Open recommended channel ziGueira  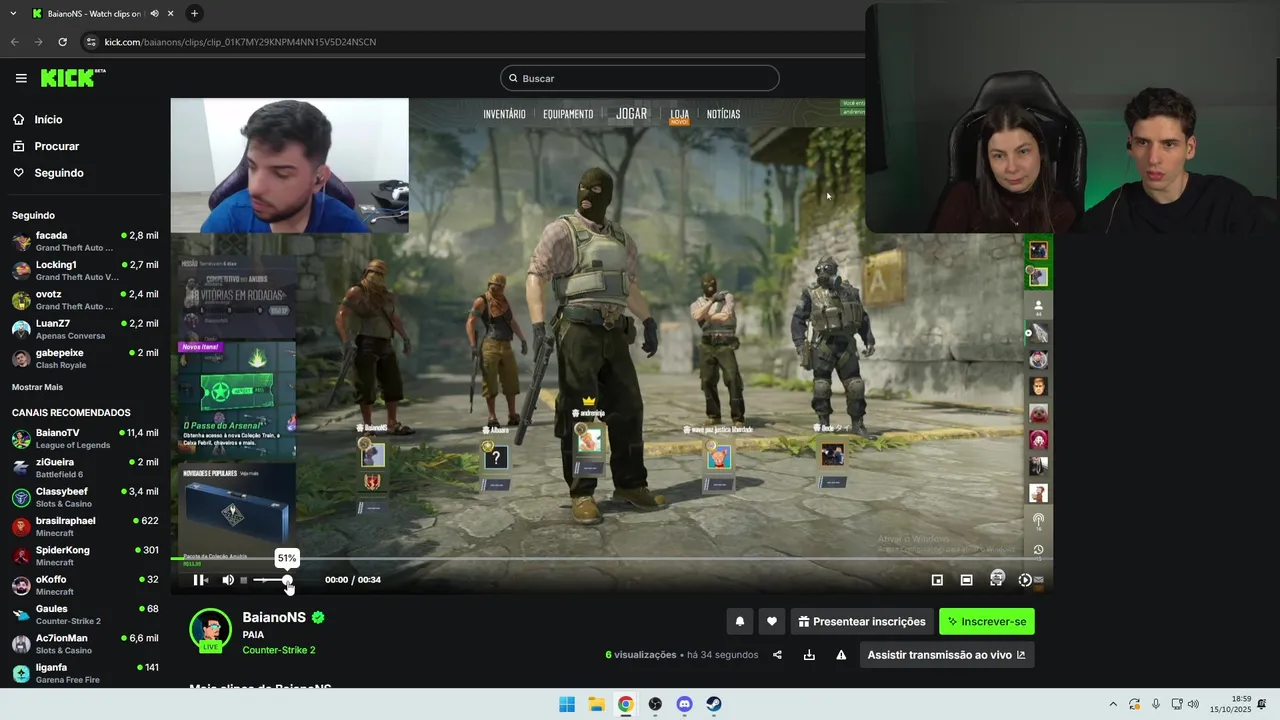coord(84,467)
